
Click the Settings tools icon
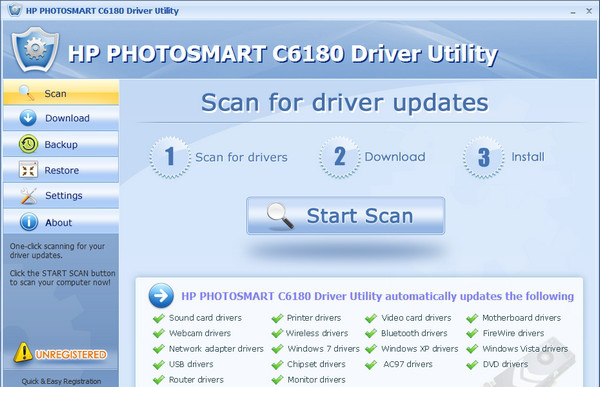[x=29, y=195]
